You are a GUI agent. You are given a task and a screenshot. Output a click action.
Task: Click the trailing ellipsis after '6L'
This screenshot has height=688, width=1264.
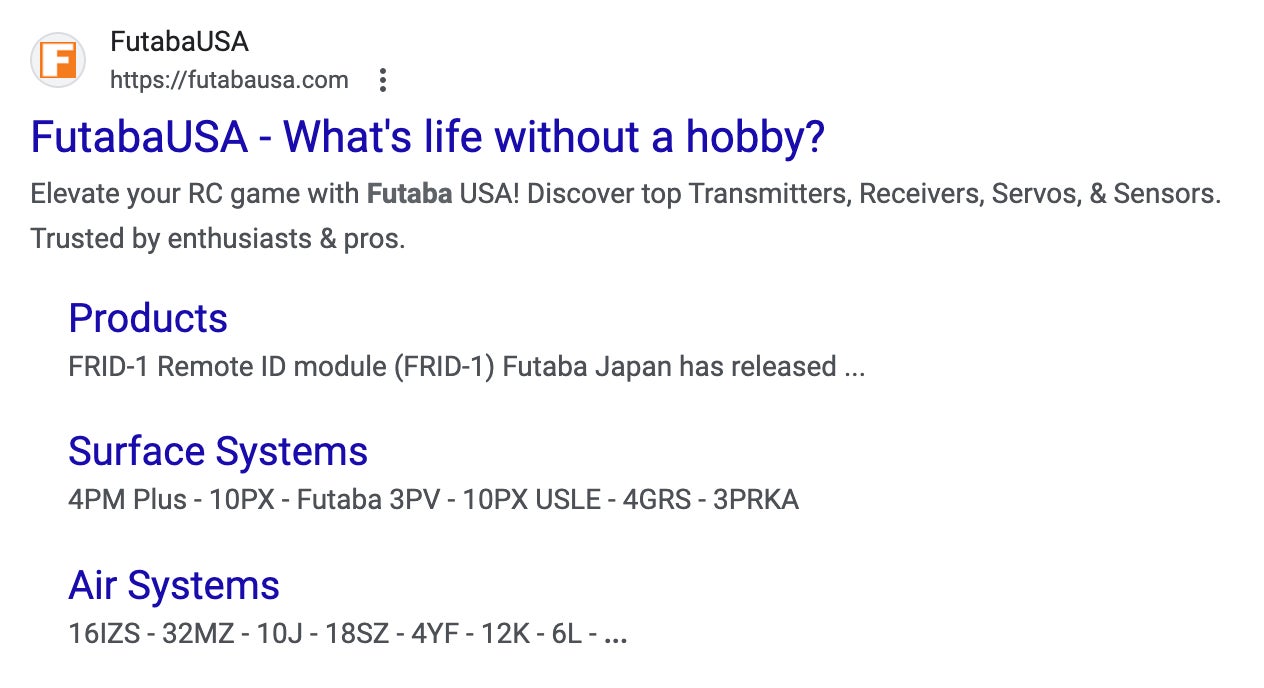pos(616,636)
